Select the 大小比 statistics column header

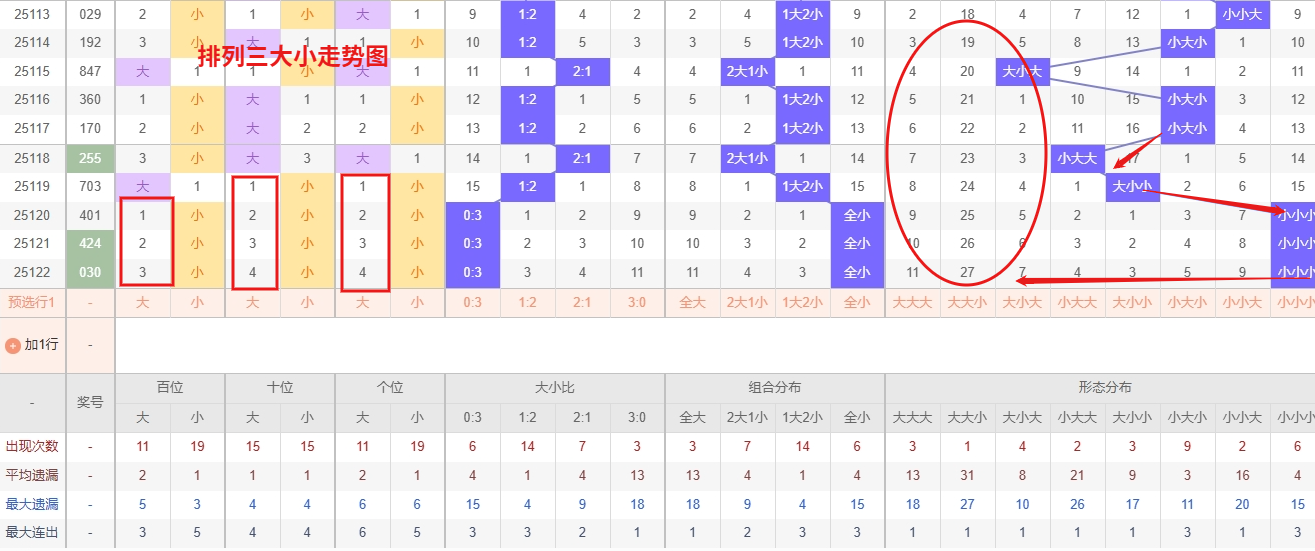point(554,388)
